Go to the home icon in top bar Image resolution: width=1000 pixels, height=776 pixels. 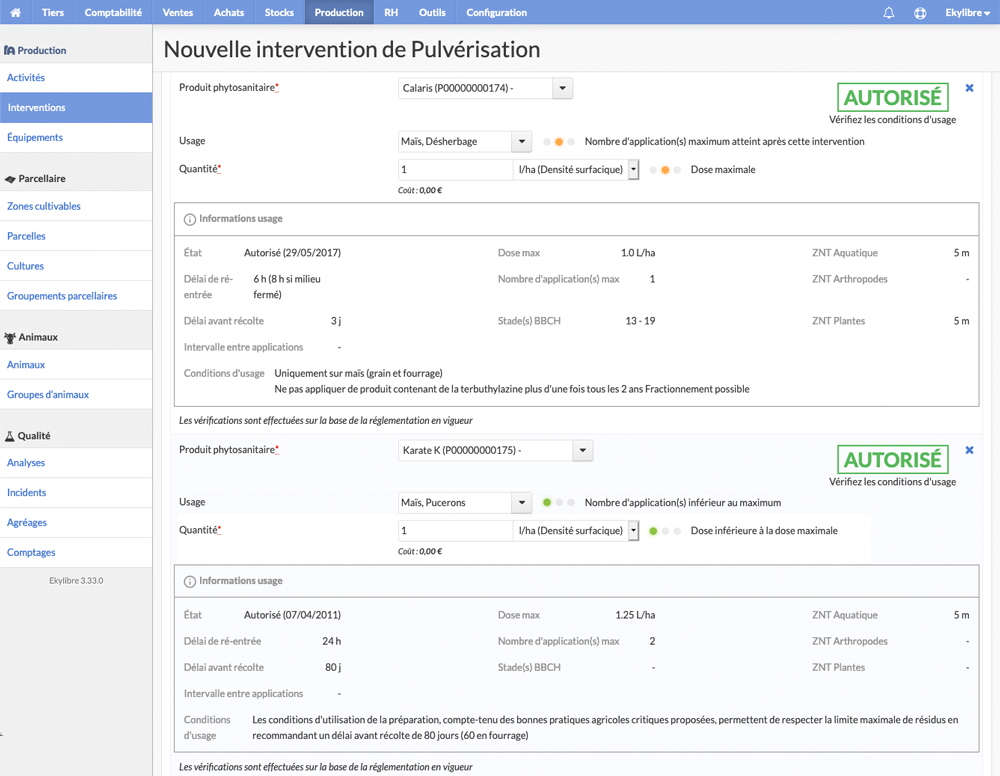tap(15, 12)
